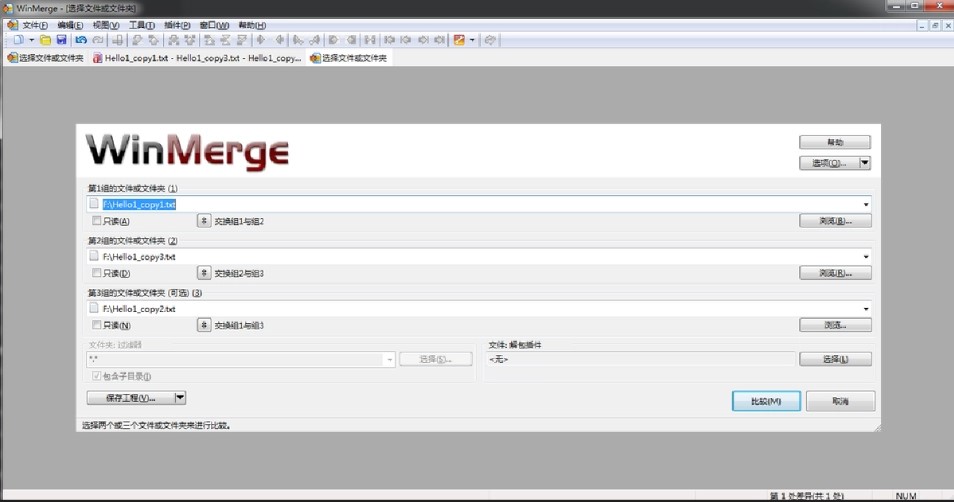Open the 插件(P) menu
The image size is (954, 502).
click(177, 25)
